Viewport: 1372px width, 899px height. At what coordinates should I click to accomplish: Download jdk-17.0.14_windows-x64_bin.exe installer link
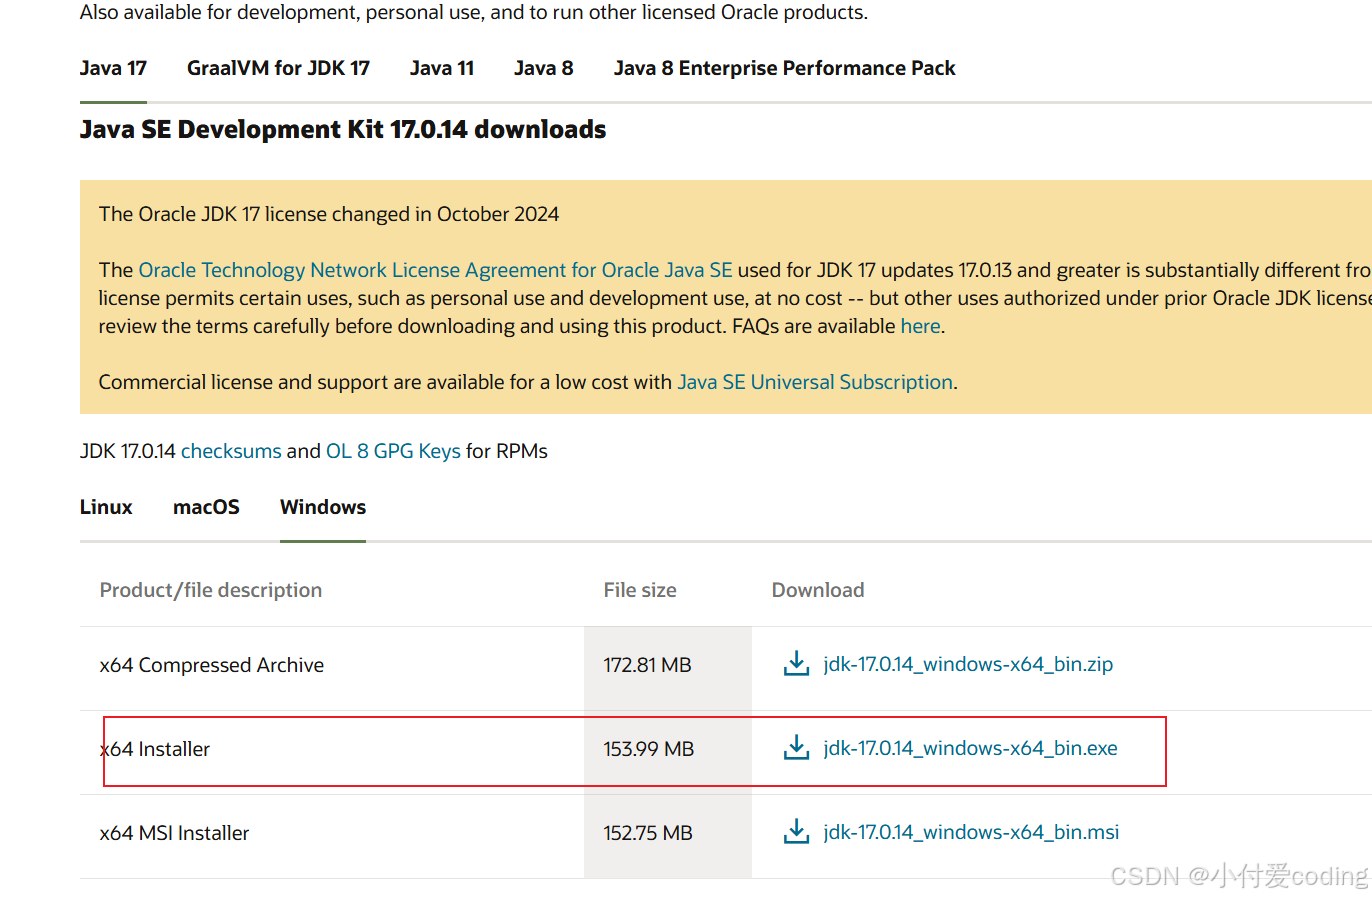(970, 748)
